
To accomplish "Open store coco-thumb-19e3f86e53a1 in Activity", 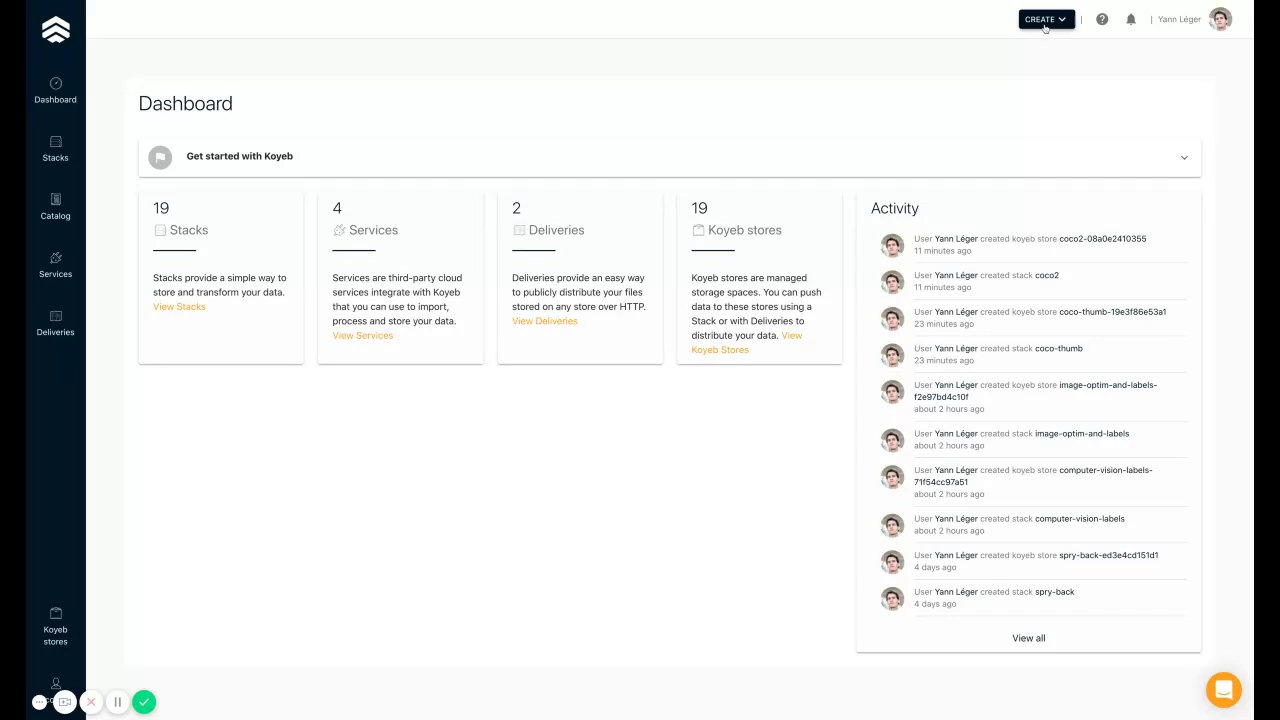I will [x=1113, y=312].
